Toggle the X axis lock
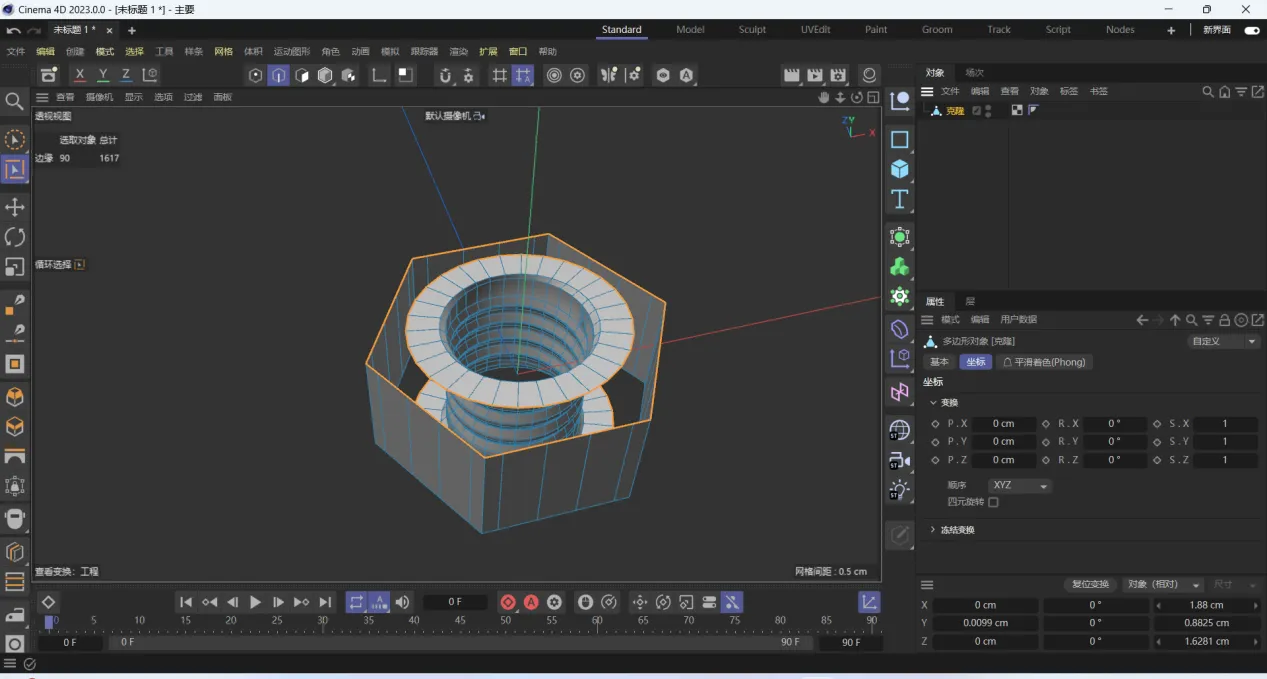Viewport: 1267px width, 679px height. pos(80,75)
